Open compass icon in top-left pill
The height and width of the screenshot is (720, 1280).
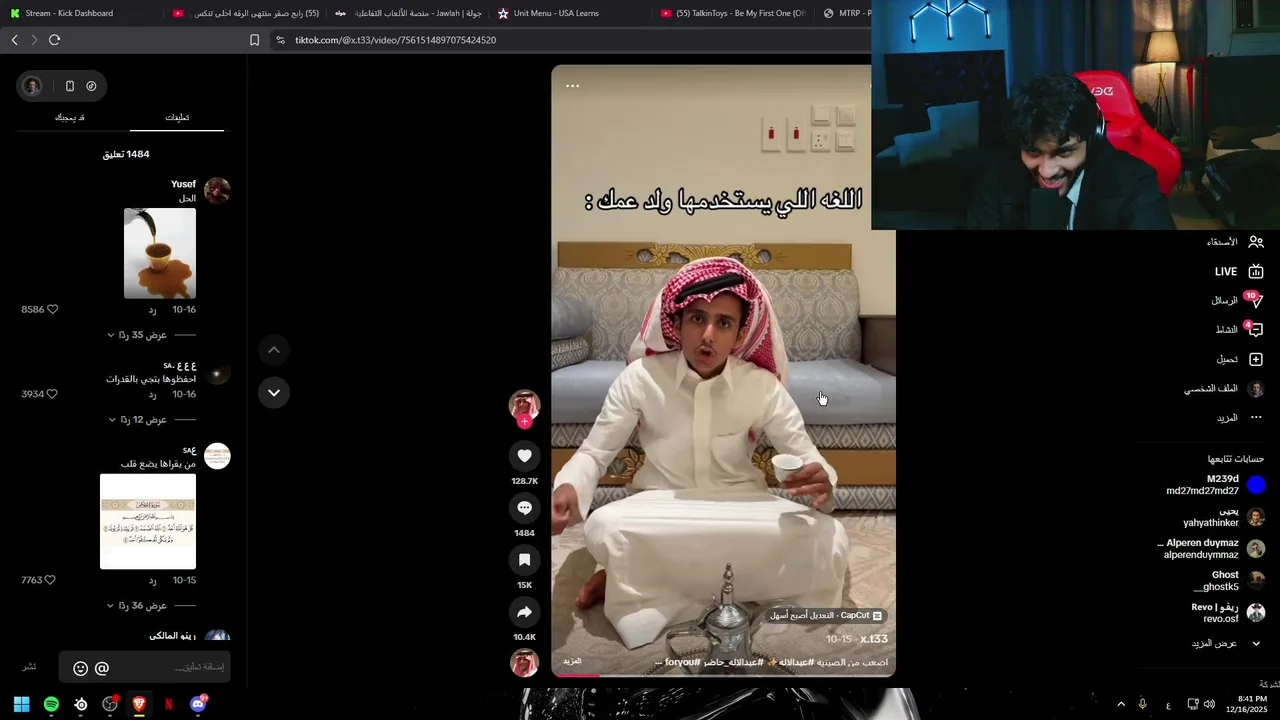coord(91,86)
